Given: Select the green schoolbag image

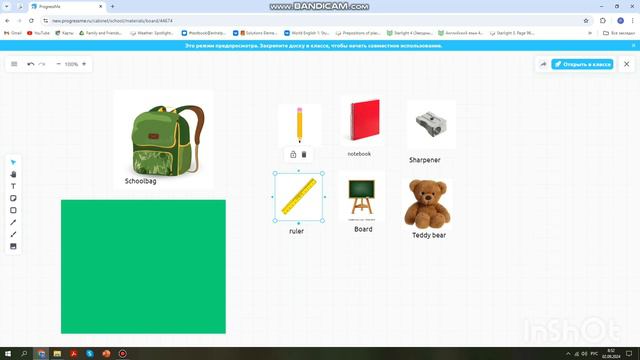Looking at the screenshot, I should click(164, 140).
